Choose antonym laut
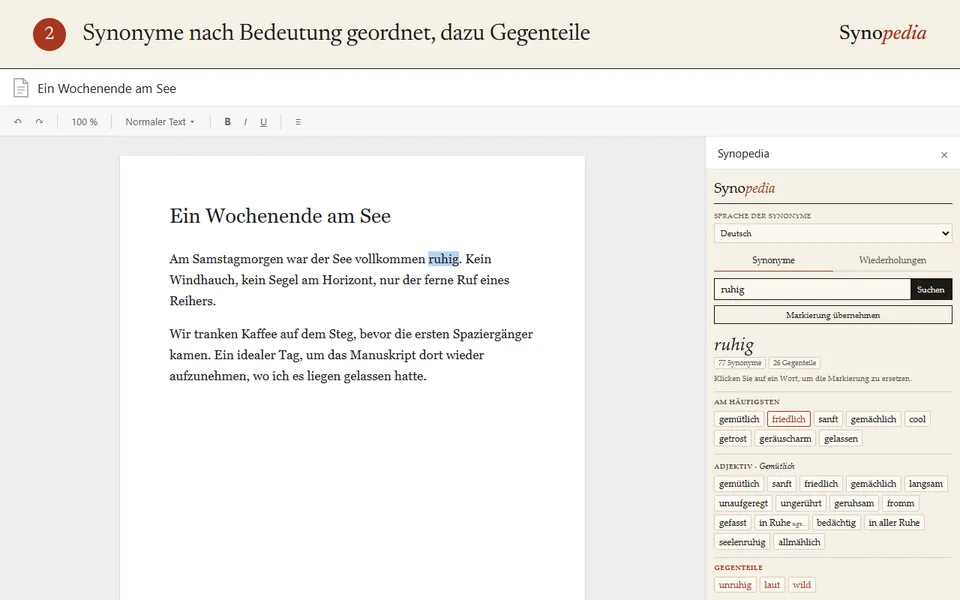 pos(772,585)
